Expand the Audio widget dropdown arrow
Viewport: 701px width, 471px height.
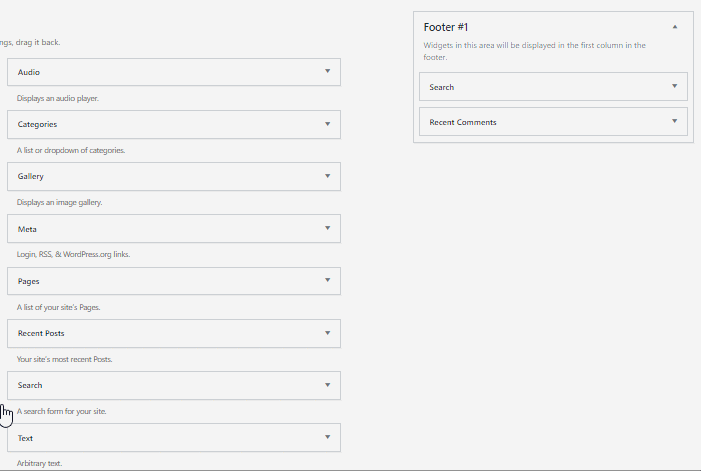pos(327,72)
